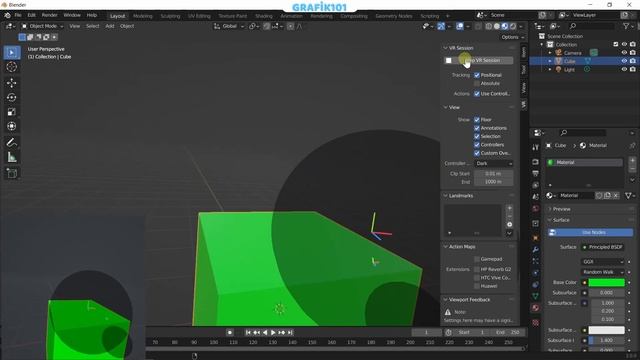The image size is (640, 360).
Task: Switch to wireframe viewport shading
Action: [x=489, y=26]
